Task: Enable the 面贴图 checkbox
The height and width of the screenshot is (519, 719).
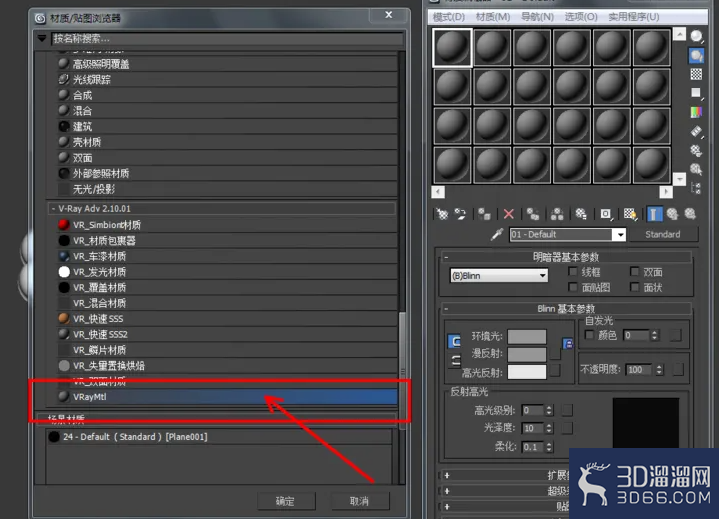Action: tap(573, 287)
